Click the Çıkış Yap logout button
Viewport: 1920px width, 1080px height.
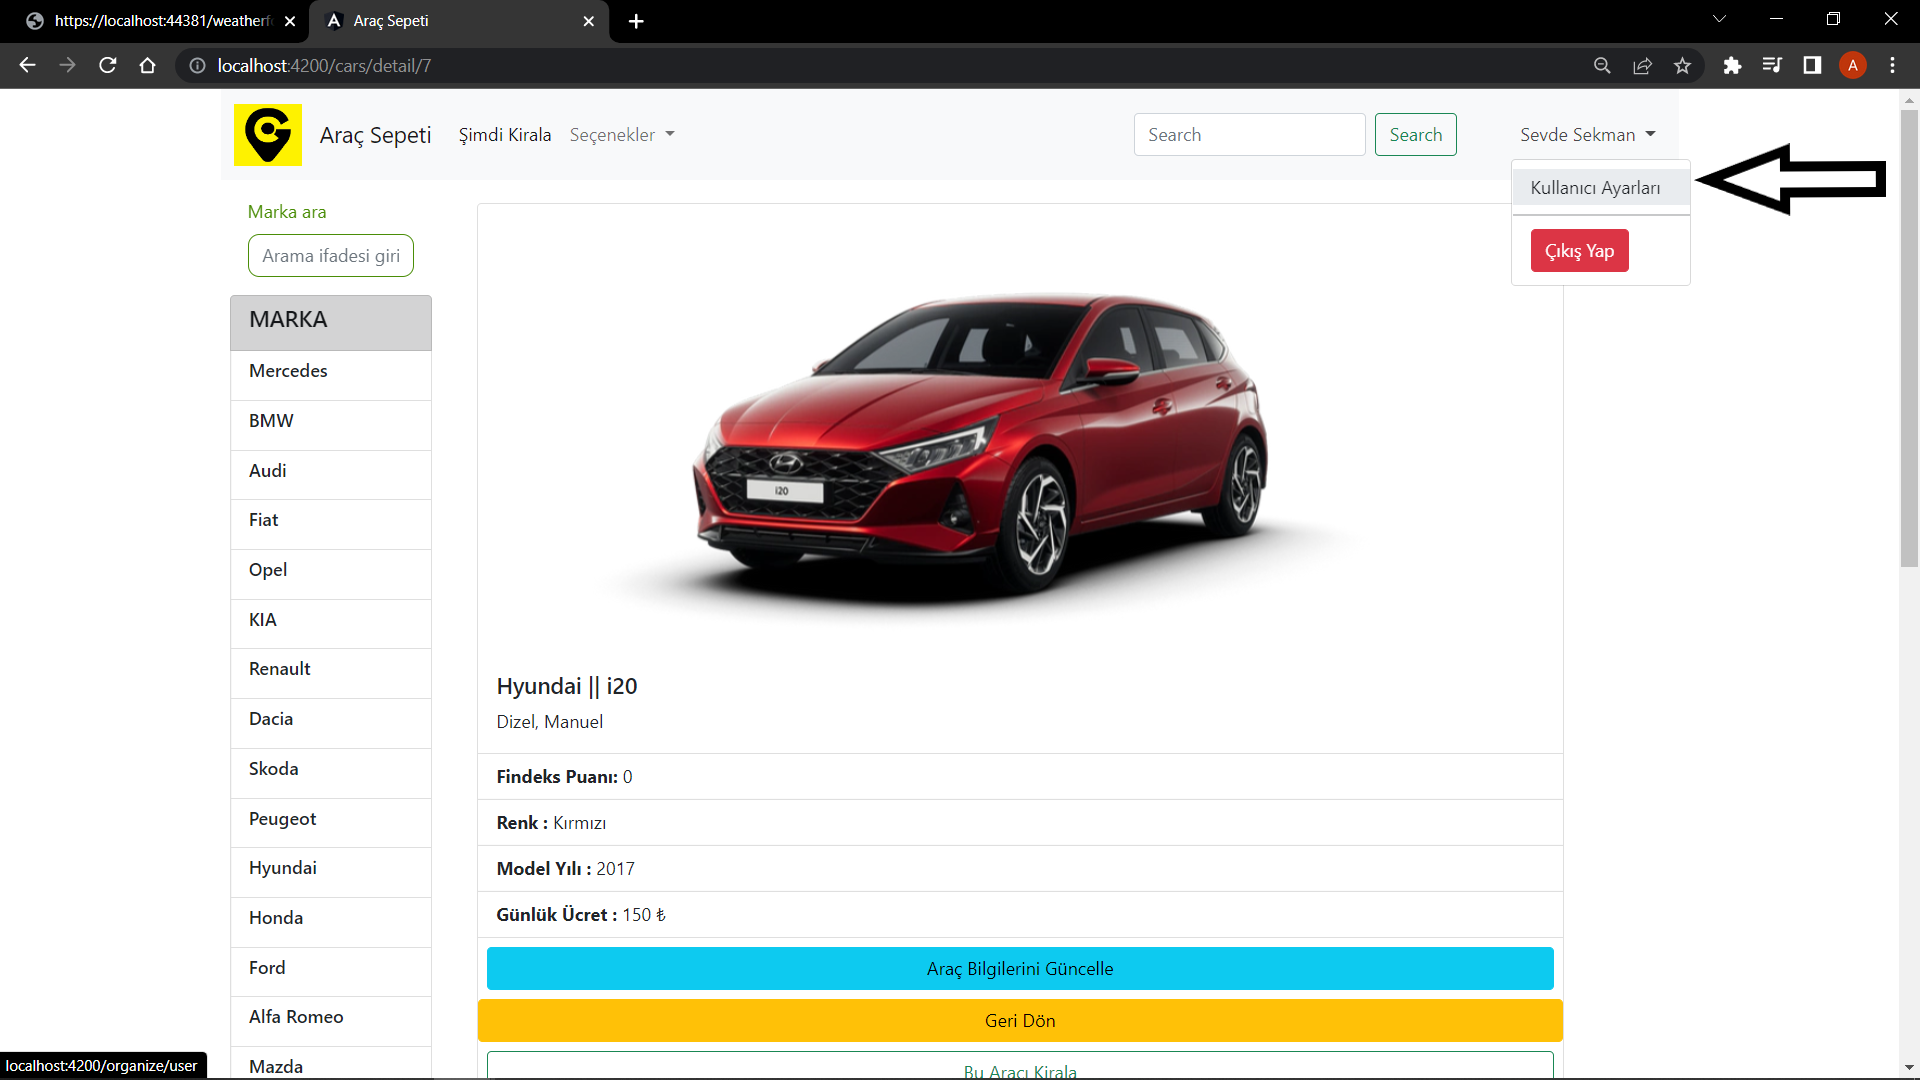click(1579, 250)
